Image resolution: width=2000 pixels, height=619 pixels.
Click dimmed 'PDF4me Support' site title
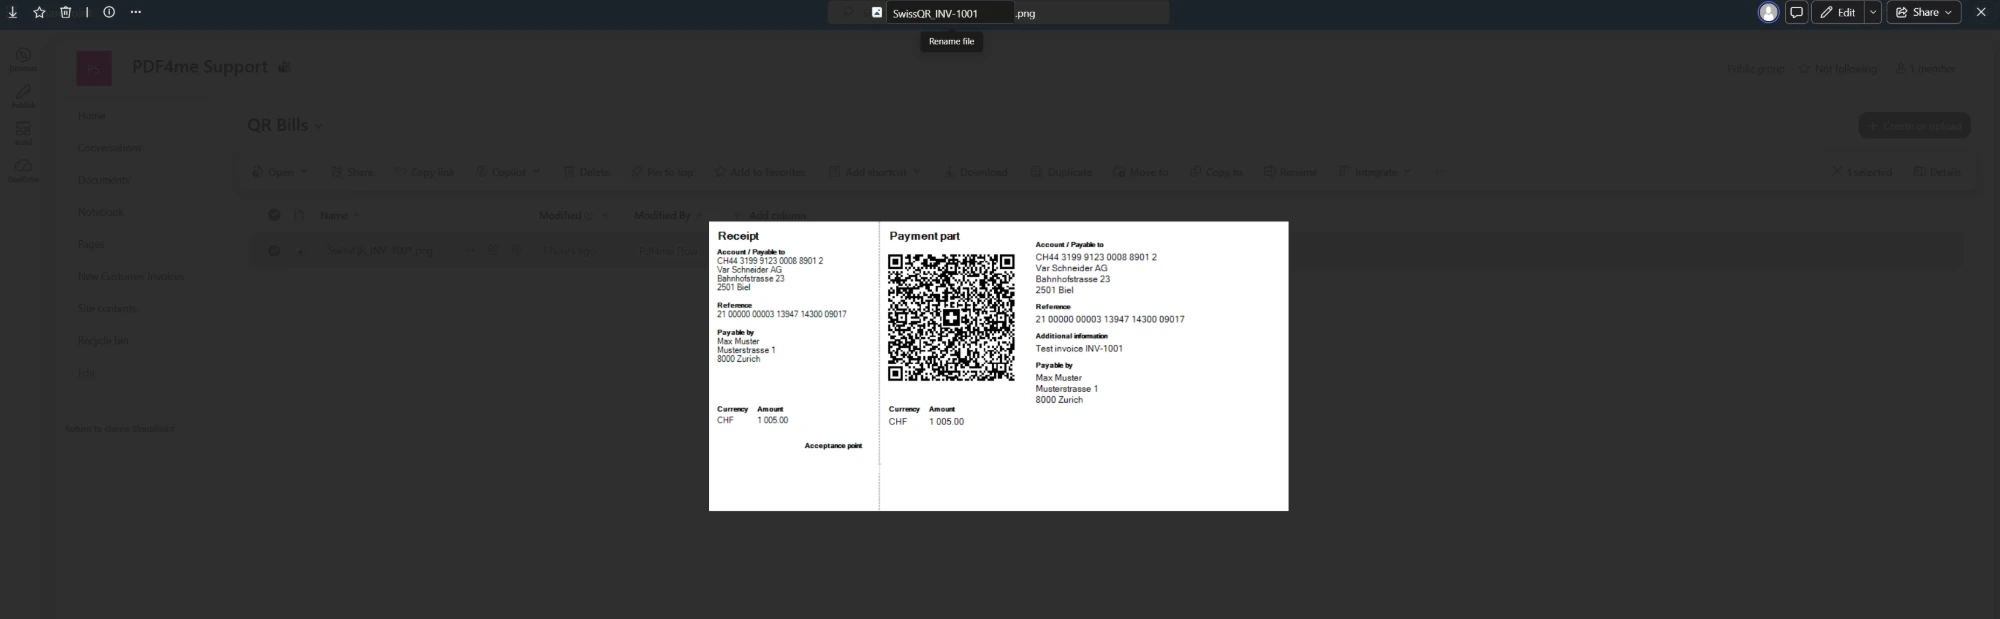click(x=200, y=67)
